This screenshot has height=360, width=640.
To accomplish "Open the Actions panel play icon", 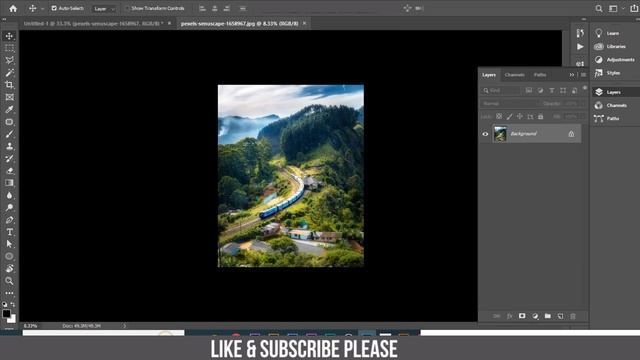I will pyautogui.click(x=580, y=47).
